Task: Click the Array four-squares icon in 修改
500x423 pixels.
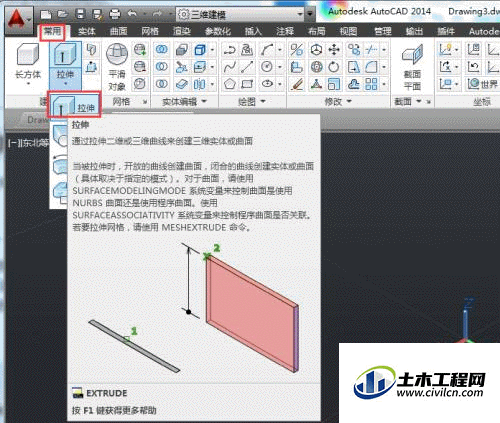Action: pos(371,84)
